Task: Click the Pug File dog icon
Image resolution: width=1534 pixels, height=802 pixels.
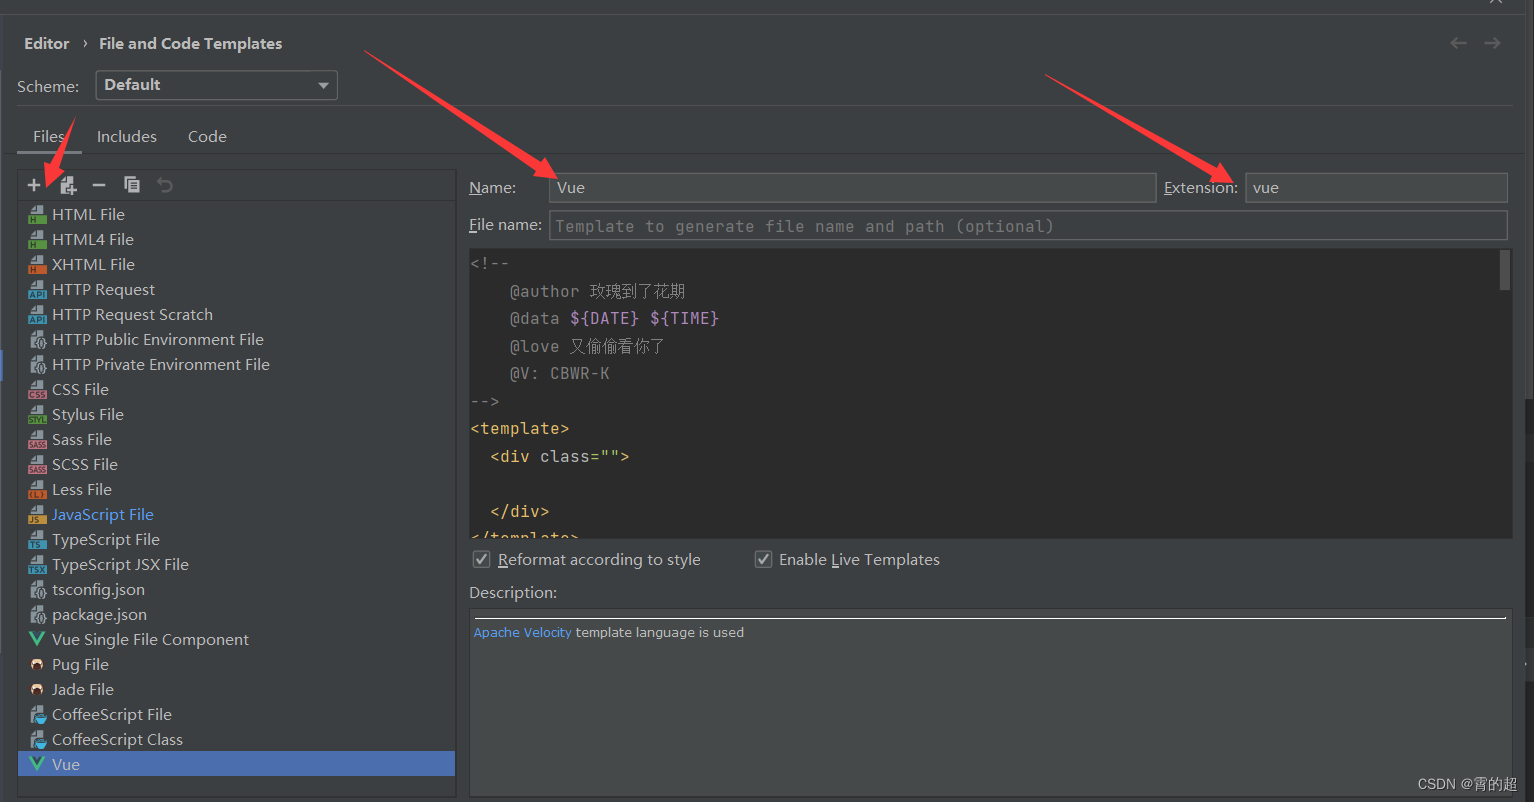Action: (x=37, y=664)
